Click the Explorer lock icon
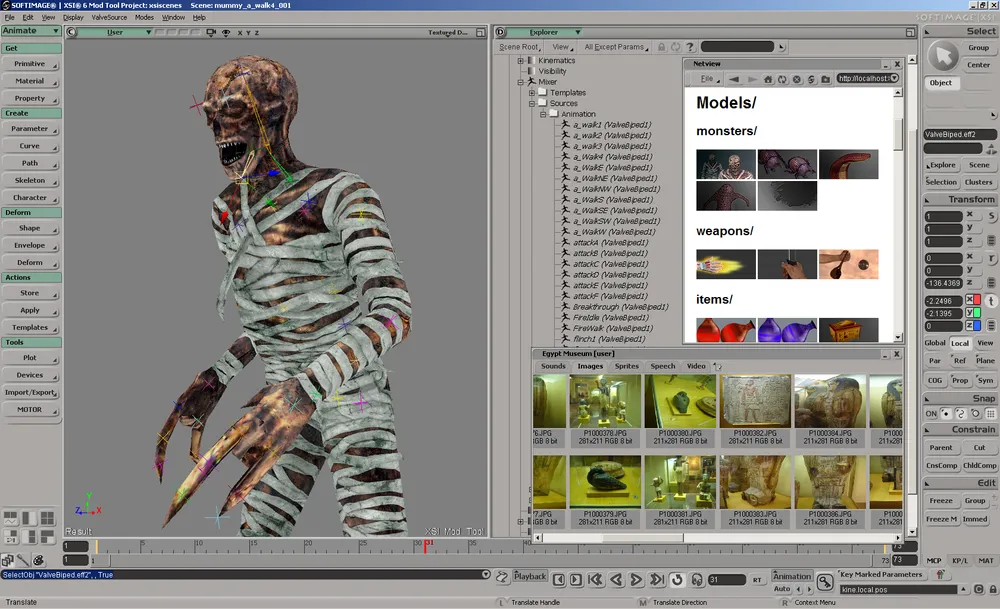Screen dimensions: 1000x609 coord(661,47)
